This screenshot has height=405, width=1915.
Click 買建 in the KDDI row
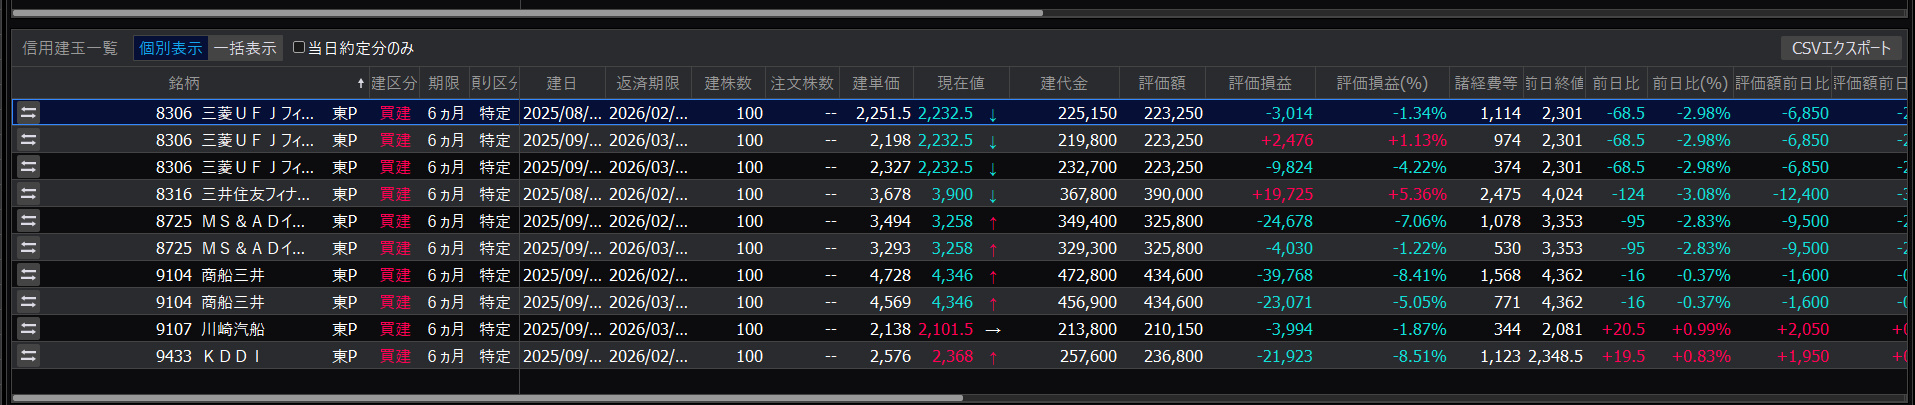[395, 356]
